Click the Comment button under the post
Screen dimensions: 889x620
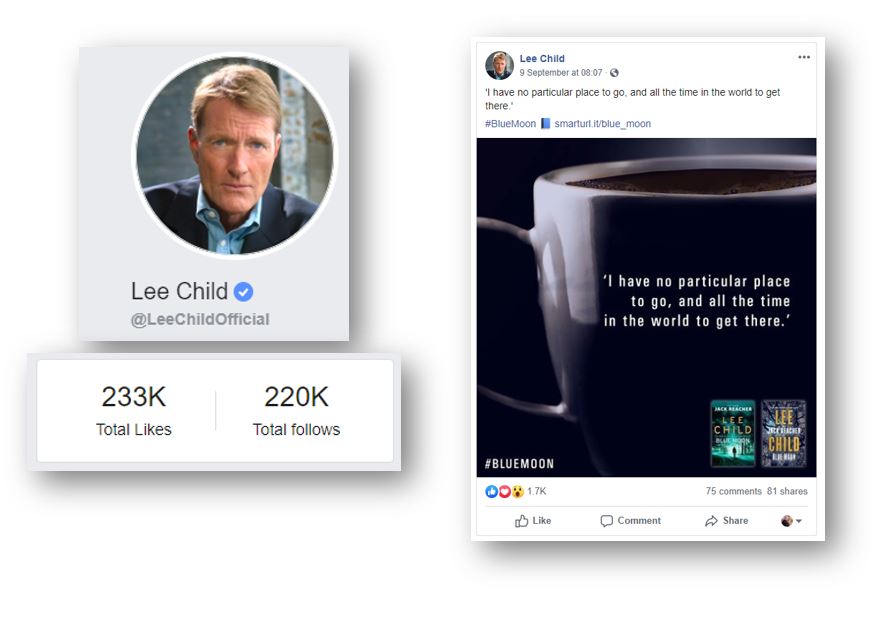tap(630, 521)
